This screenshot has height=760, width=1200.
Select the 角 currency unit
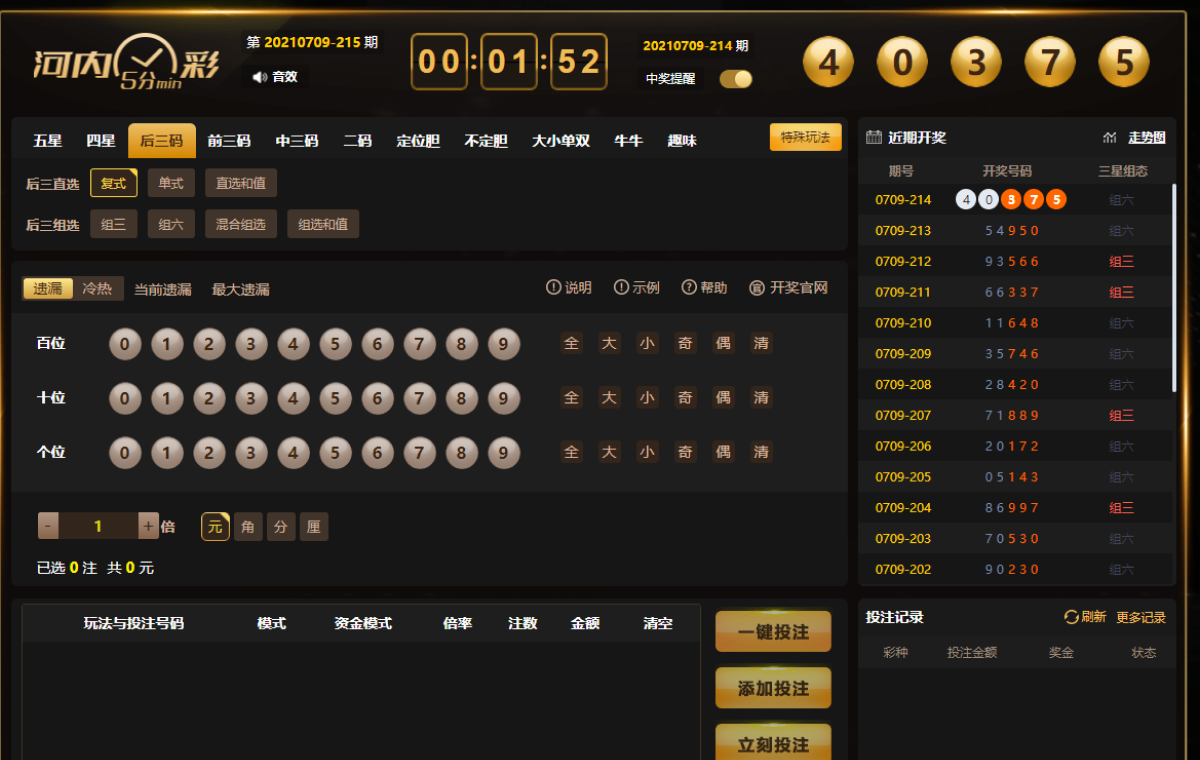coord(248,526)
